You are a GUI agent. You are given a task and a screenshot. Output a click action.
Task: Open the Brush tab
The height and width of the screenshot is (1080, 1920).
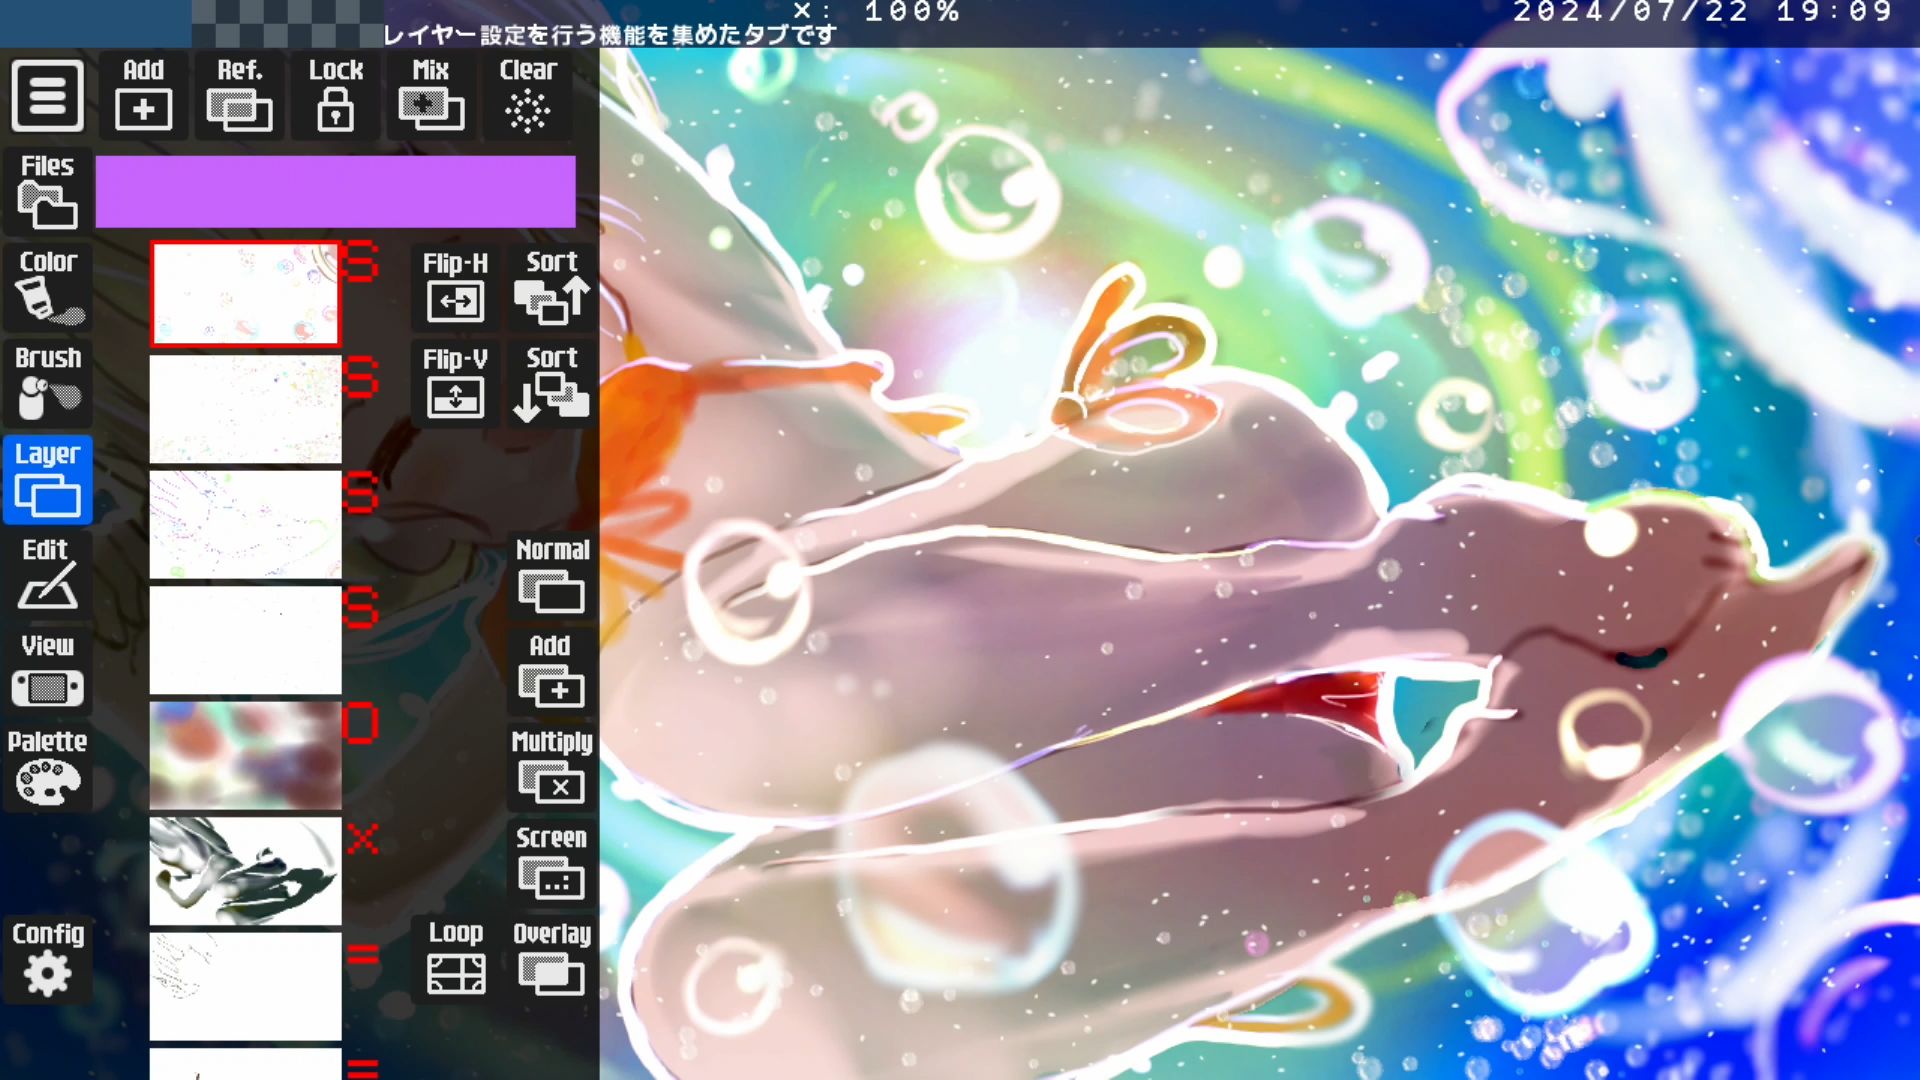coord(47,383)
